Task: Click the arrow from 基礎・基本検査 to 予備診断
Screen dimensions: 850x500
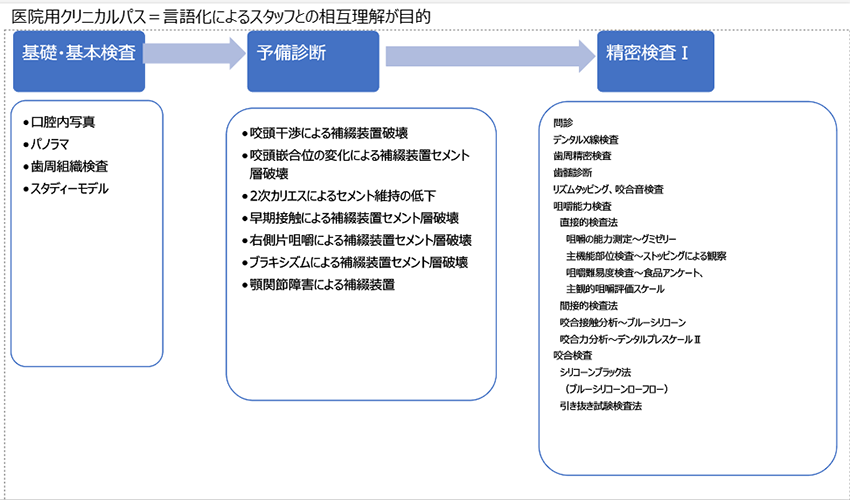Action: [195, 53]
